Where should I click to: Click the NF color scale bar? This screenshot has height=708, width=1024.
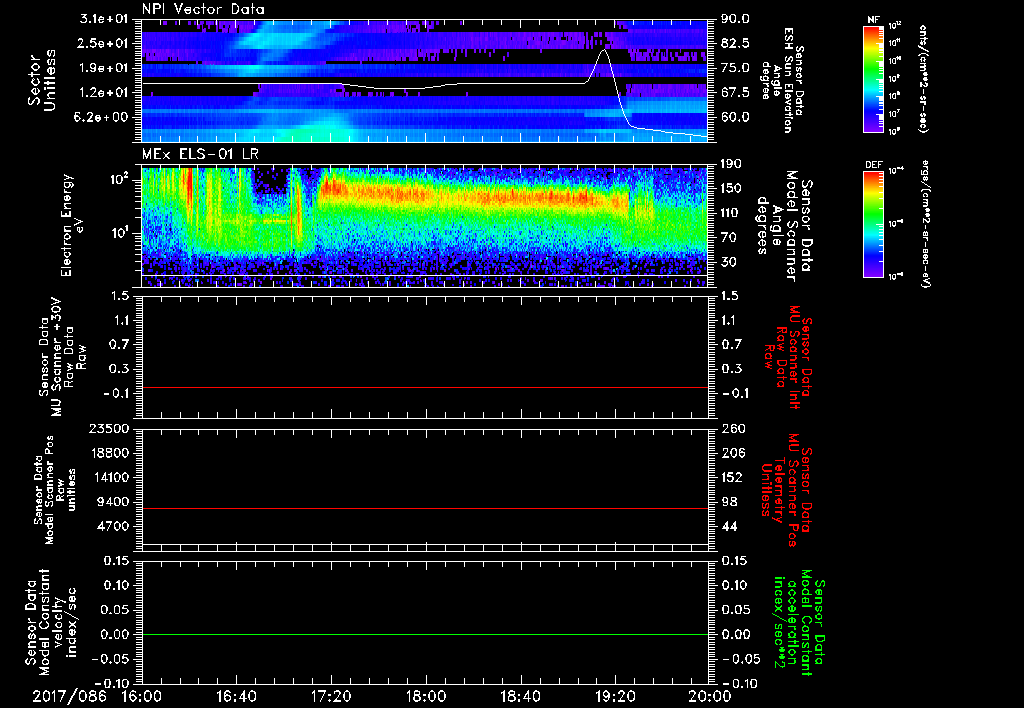click(x=874, y=80)
